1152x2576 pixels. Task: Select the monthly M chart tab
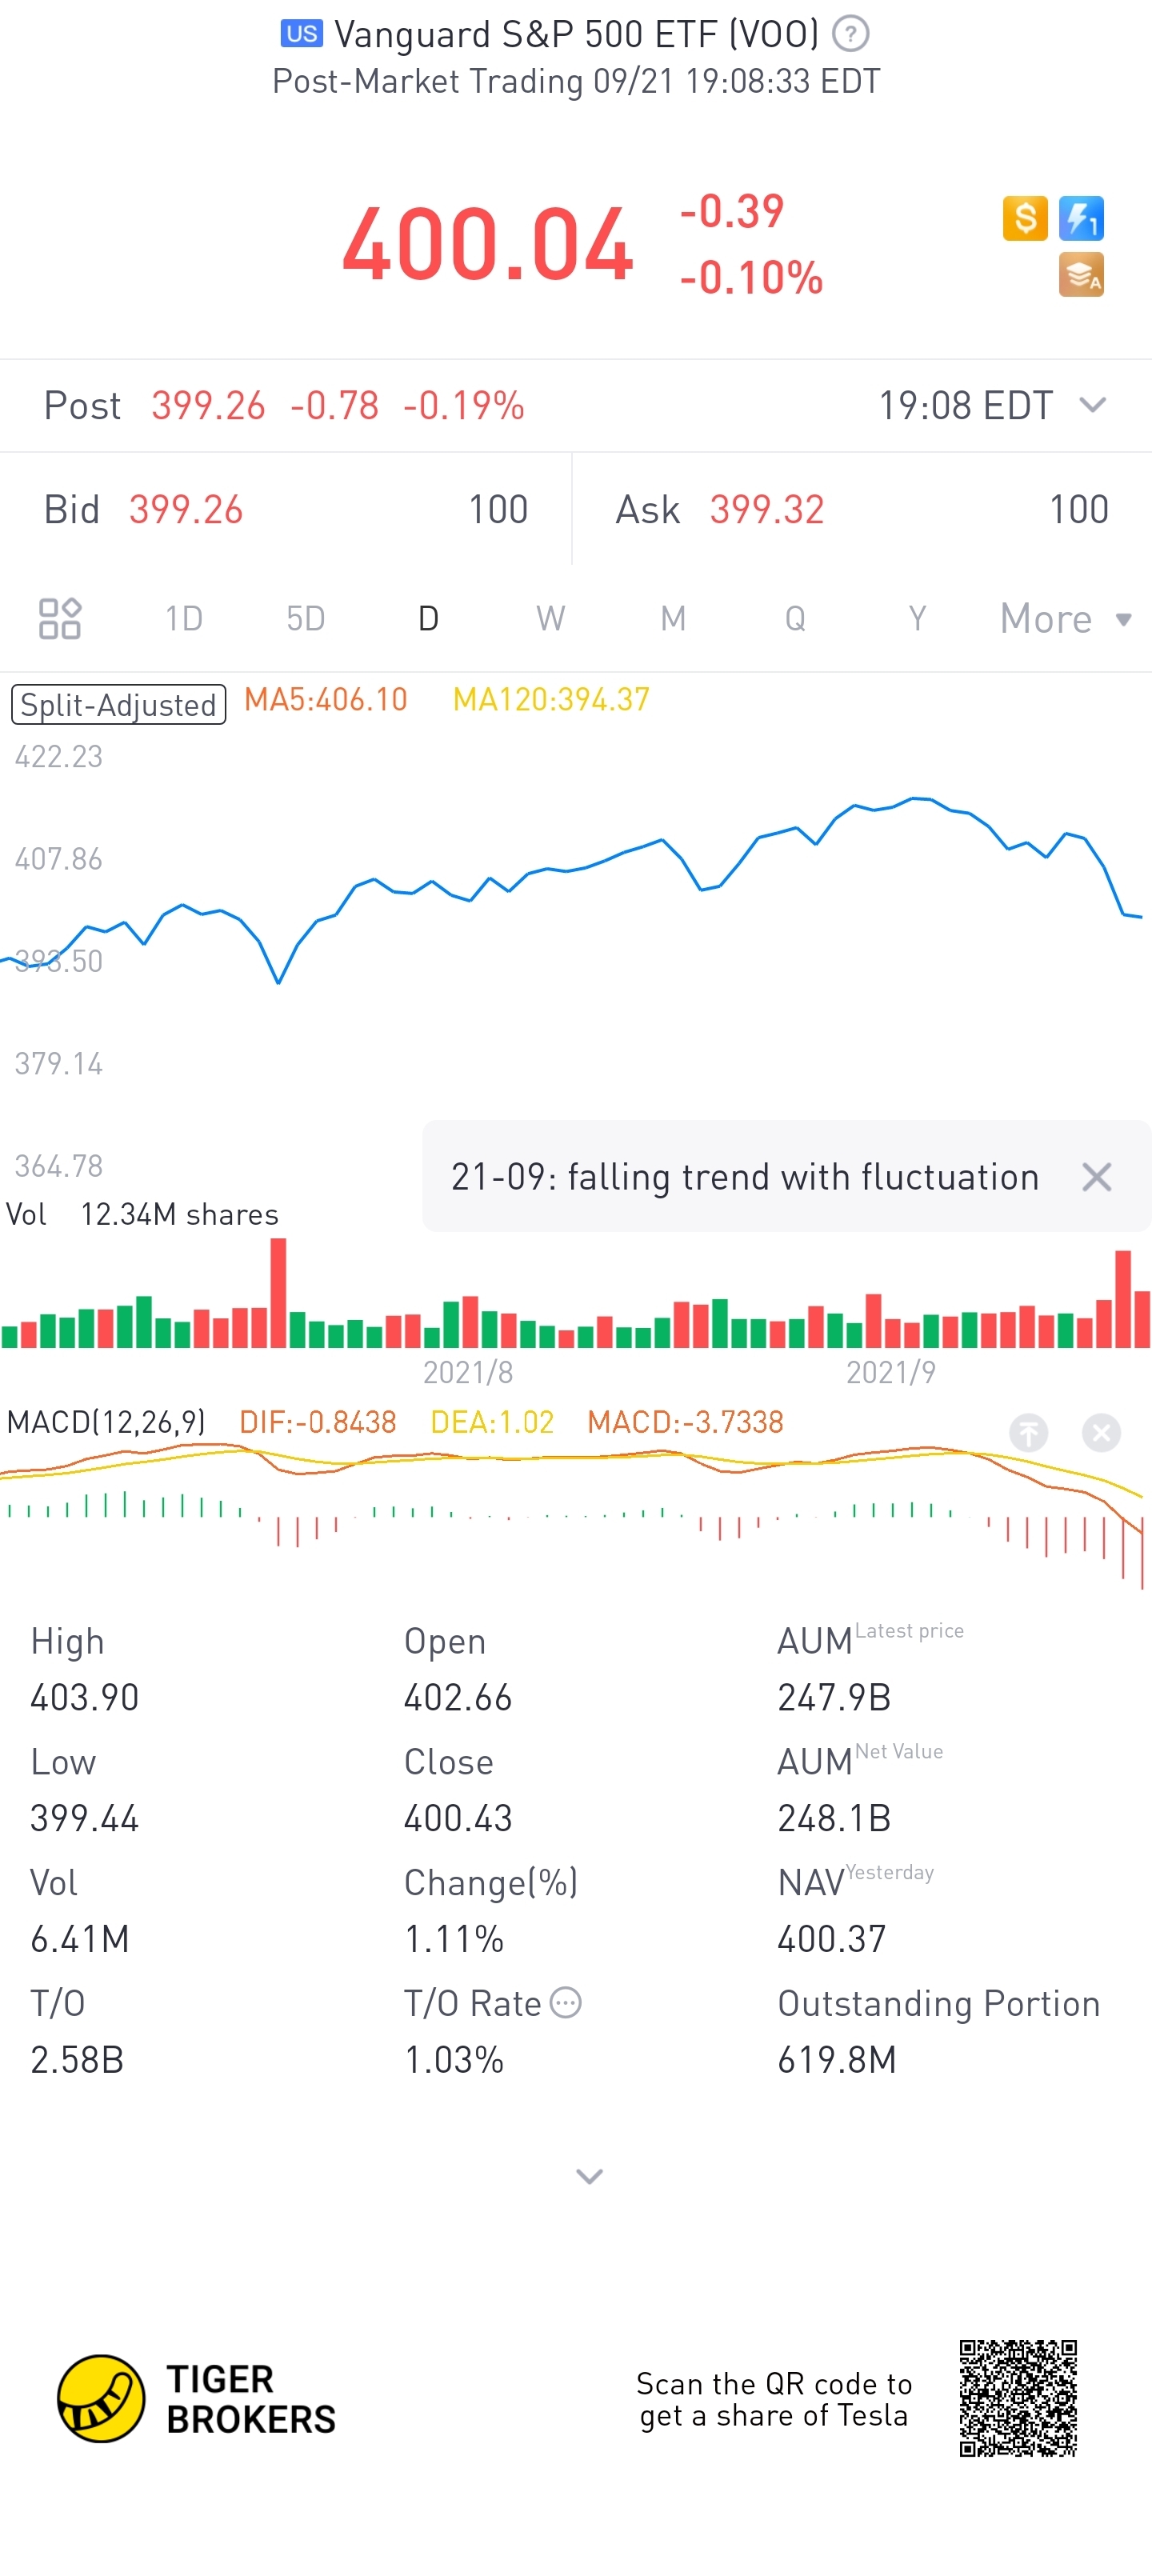[x=673, y=619]
